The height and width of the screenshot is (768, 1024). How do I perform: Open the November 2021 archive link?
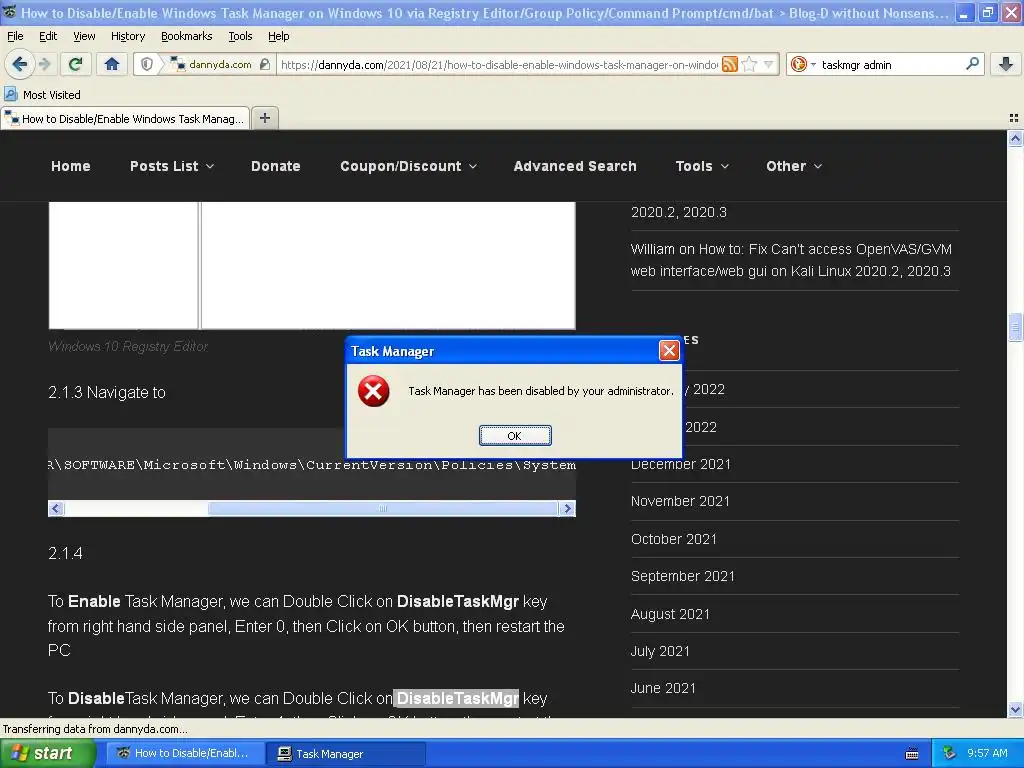coord(680,501)
